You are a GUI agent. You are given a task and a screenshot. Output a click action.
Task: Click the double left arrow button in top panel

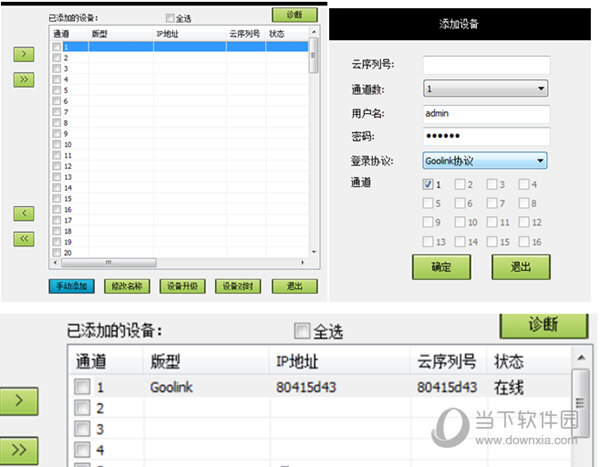(24, 239)
